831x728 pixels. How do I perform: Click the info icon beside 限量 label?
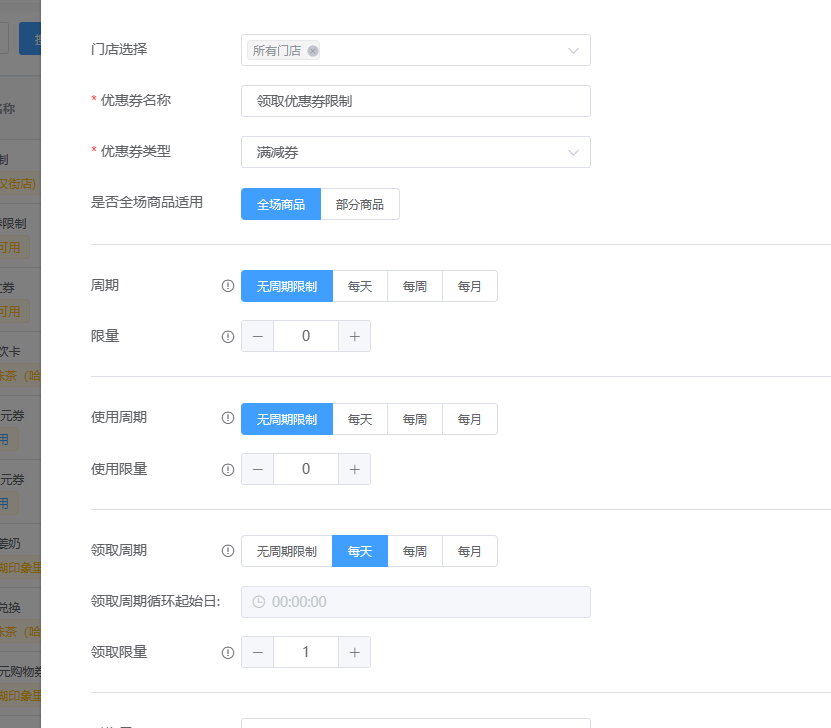point(227,336)
